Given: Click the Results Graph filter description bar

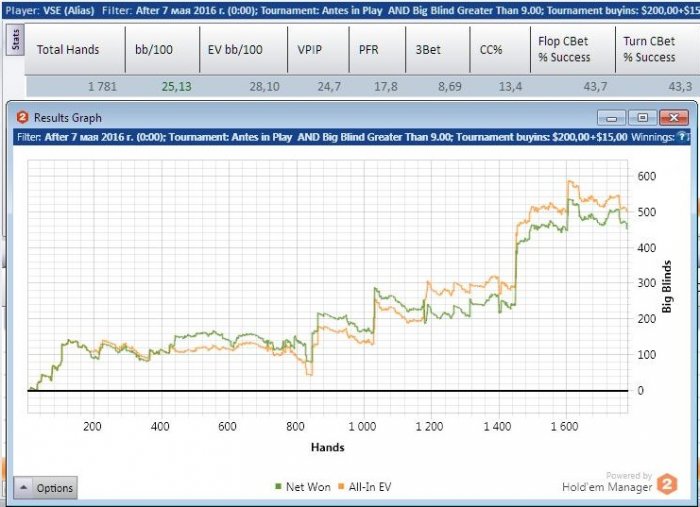Looking at the screenshot, I should [x=352, y=137].
